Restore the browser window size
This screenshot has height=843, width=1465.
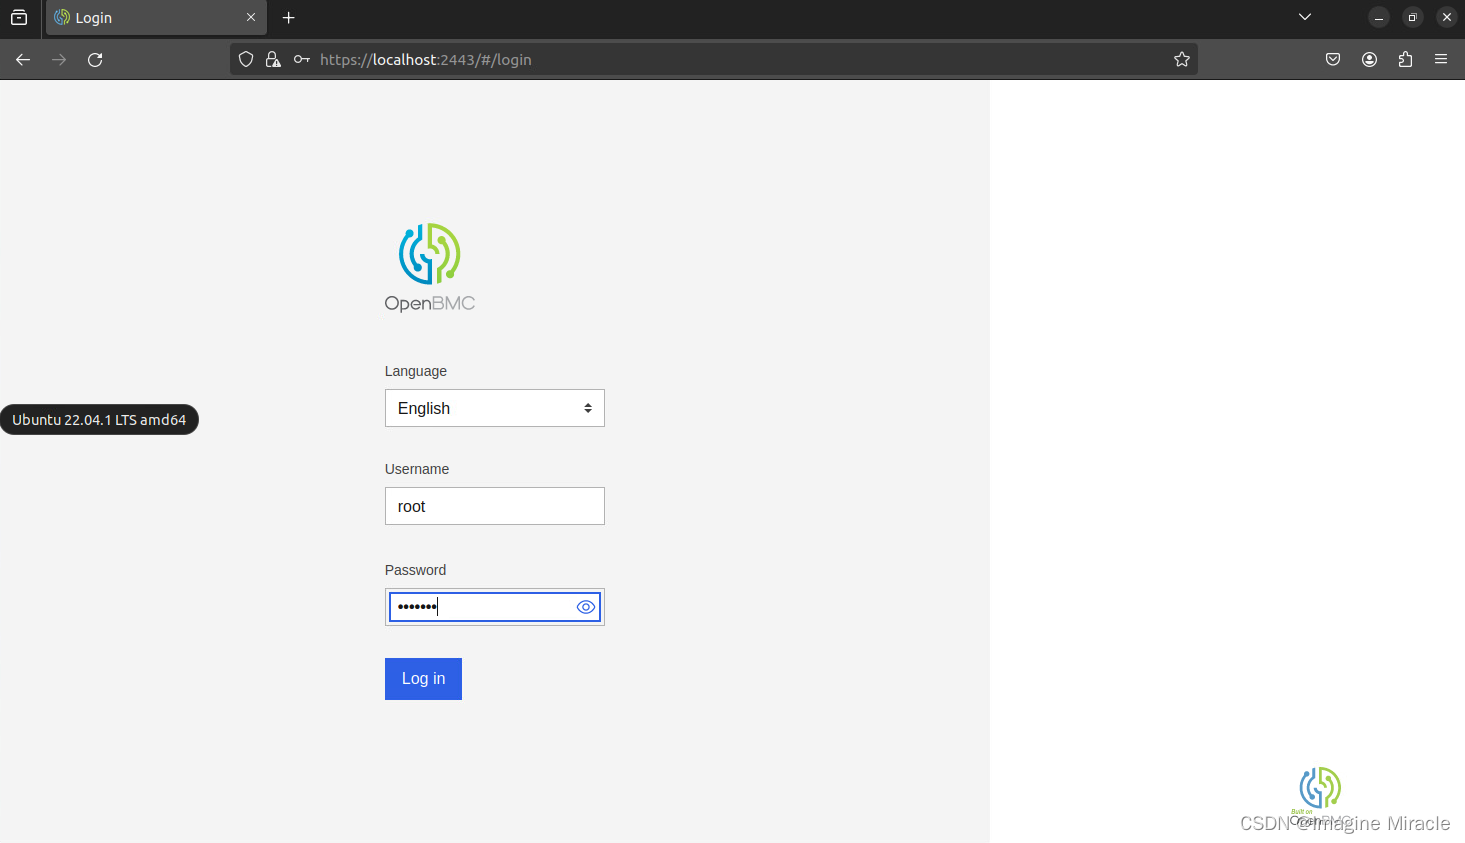click(x=1413, y=18)
